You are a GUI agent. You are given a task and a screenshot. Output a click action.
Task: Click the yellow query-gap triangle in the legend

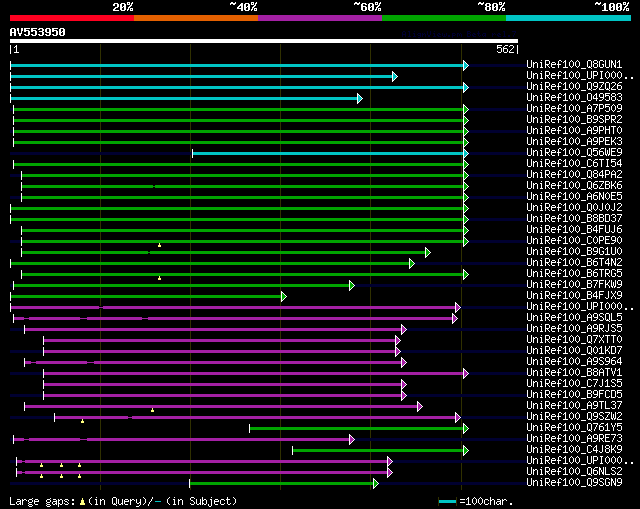point(82,502)
